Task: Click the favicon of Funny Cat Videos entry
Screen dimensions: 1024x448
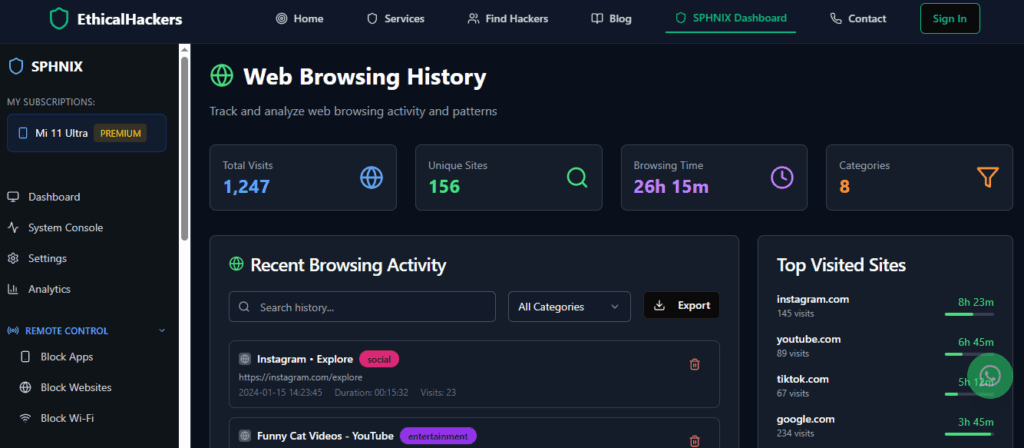Action: [x=245, y=436]
